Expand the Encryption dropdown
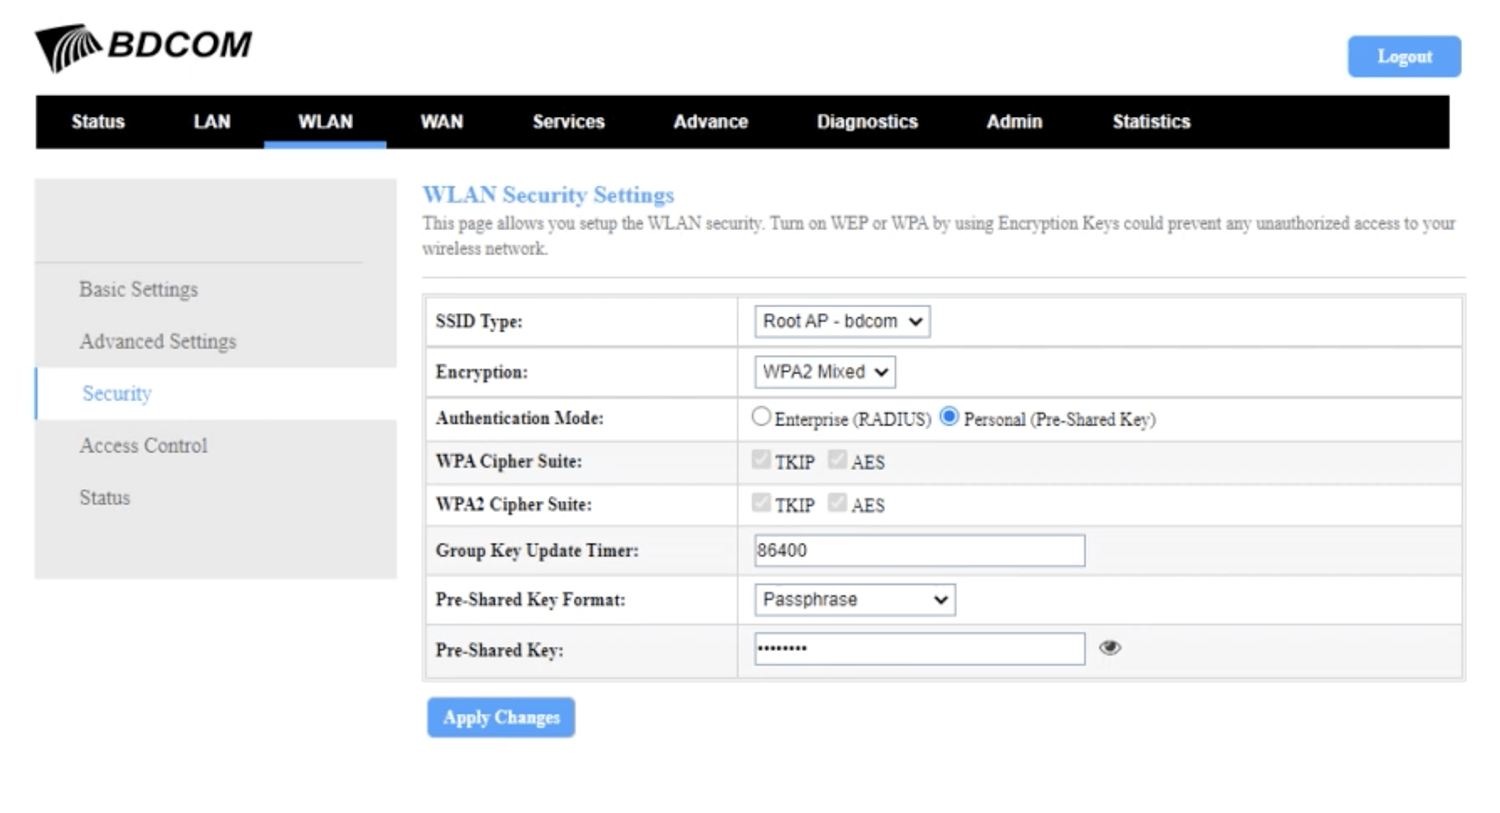The image size is (1500, 813). click(824, 372)
